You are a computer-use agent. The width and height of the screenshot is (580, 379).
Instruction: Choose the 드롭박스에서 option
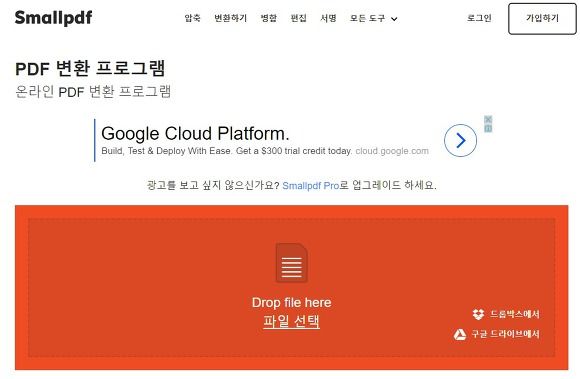(515, 314)
